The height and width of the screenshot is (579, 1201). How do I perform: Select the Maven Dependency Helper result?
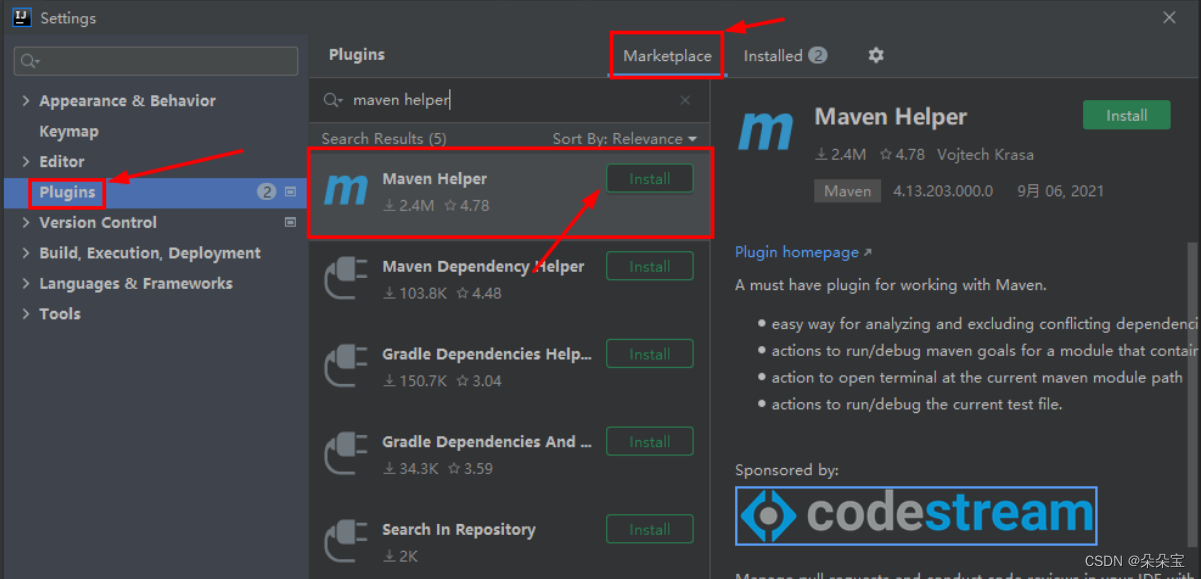tap(510, 279)
